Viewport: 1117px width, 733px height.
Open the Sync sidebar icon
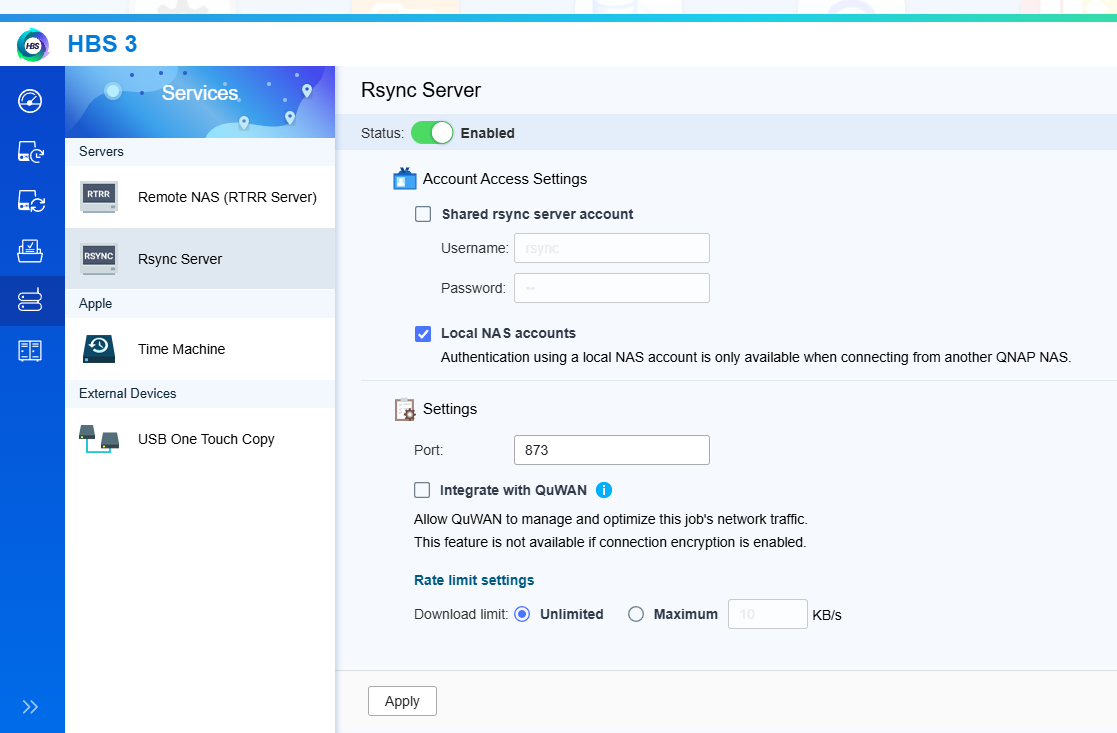(x=31, y=201)
